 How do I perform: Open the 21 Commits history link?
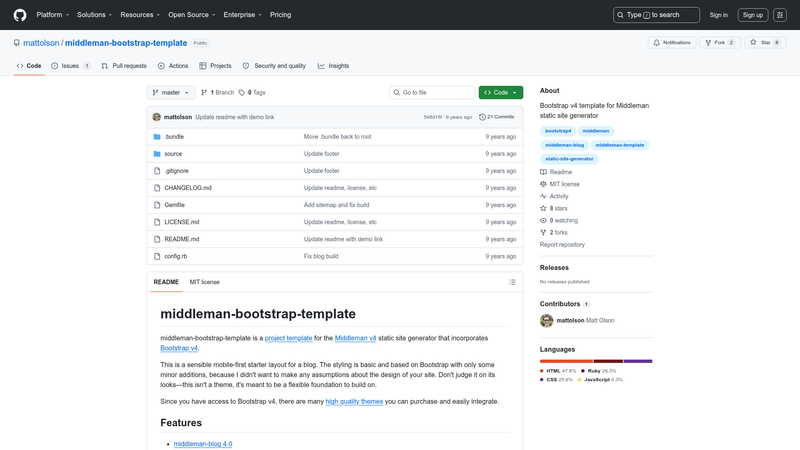496,117
